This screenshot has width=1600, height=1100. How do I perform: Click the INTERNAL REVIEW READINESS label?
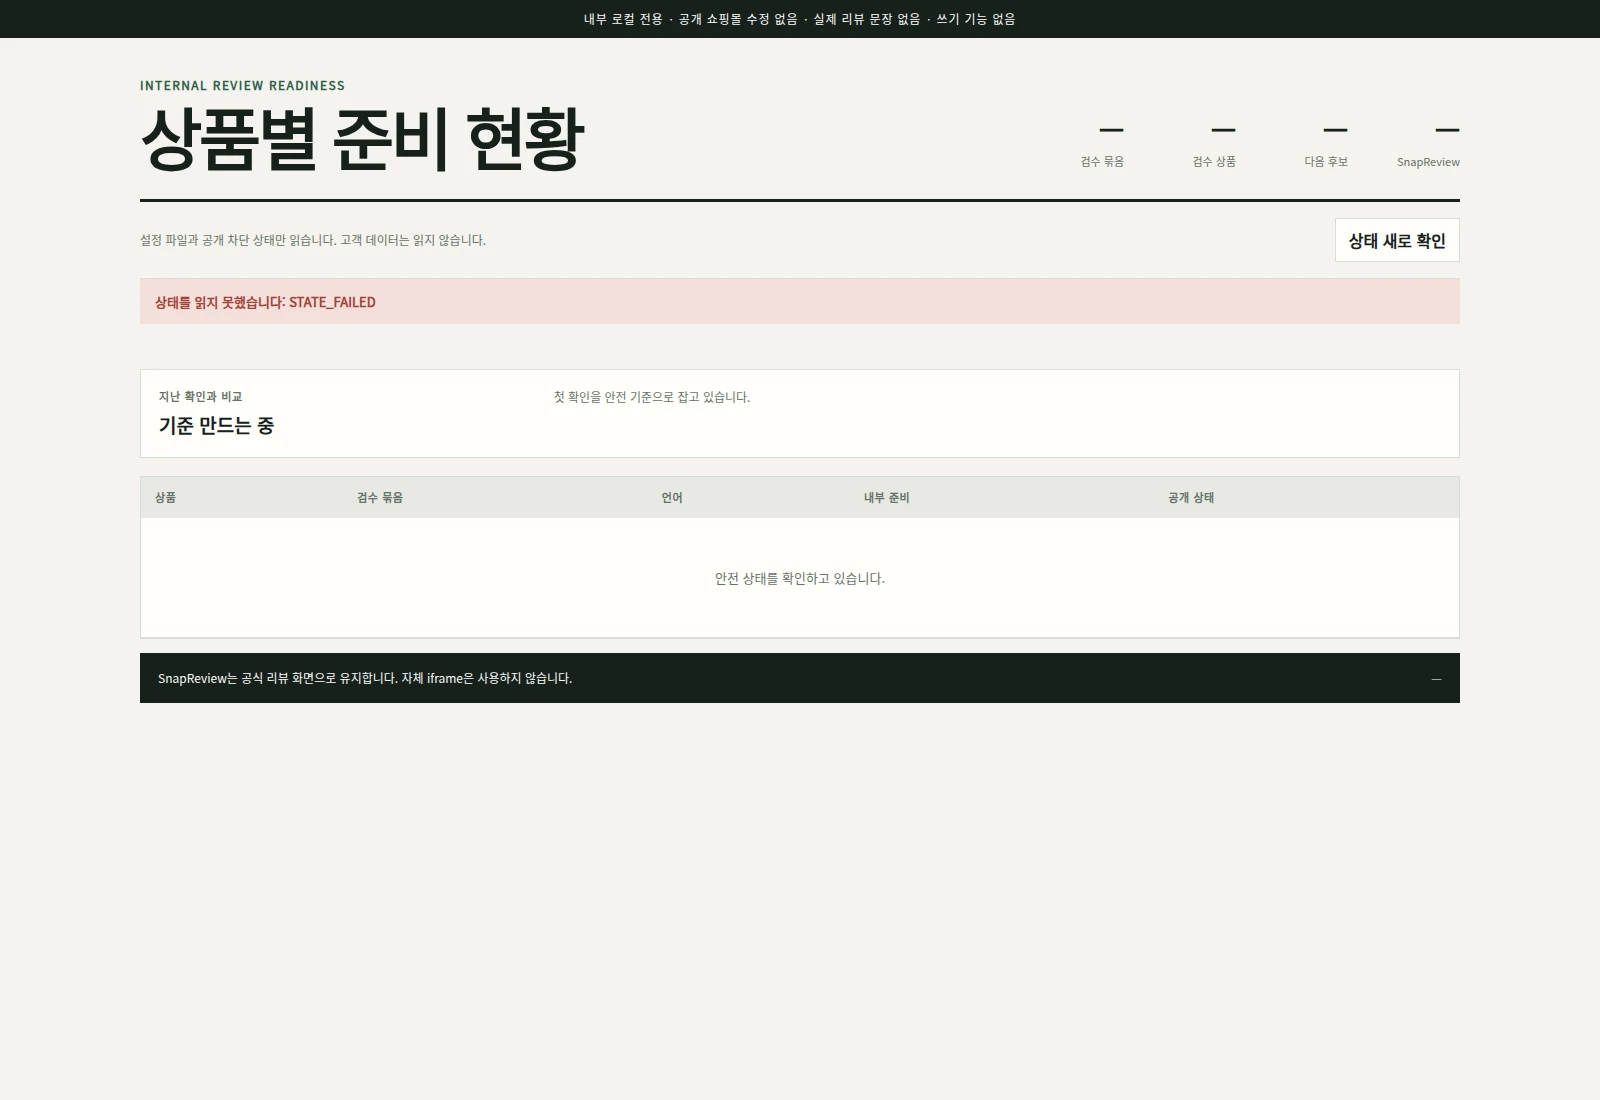point(242,86)
